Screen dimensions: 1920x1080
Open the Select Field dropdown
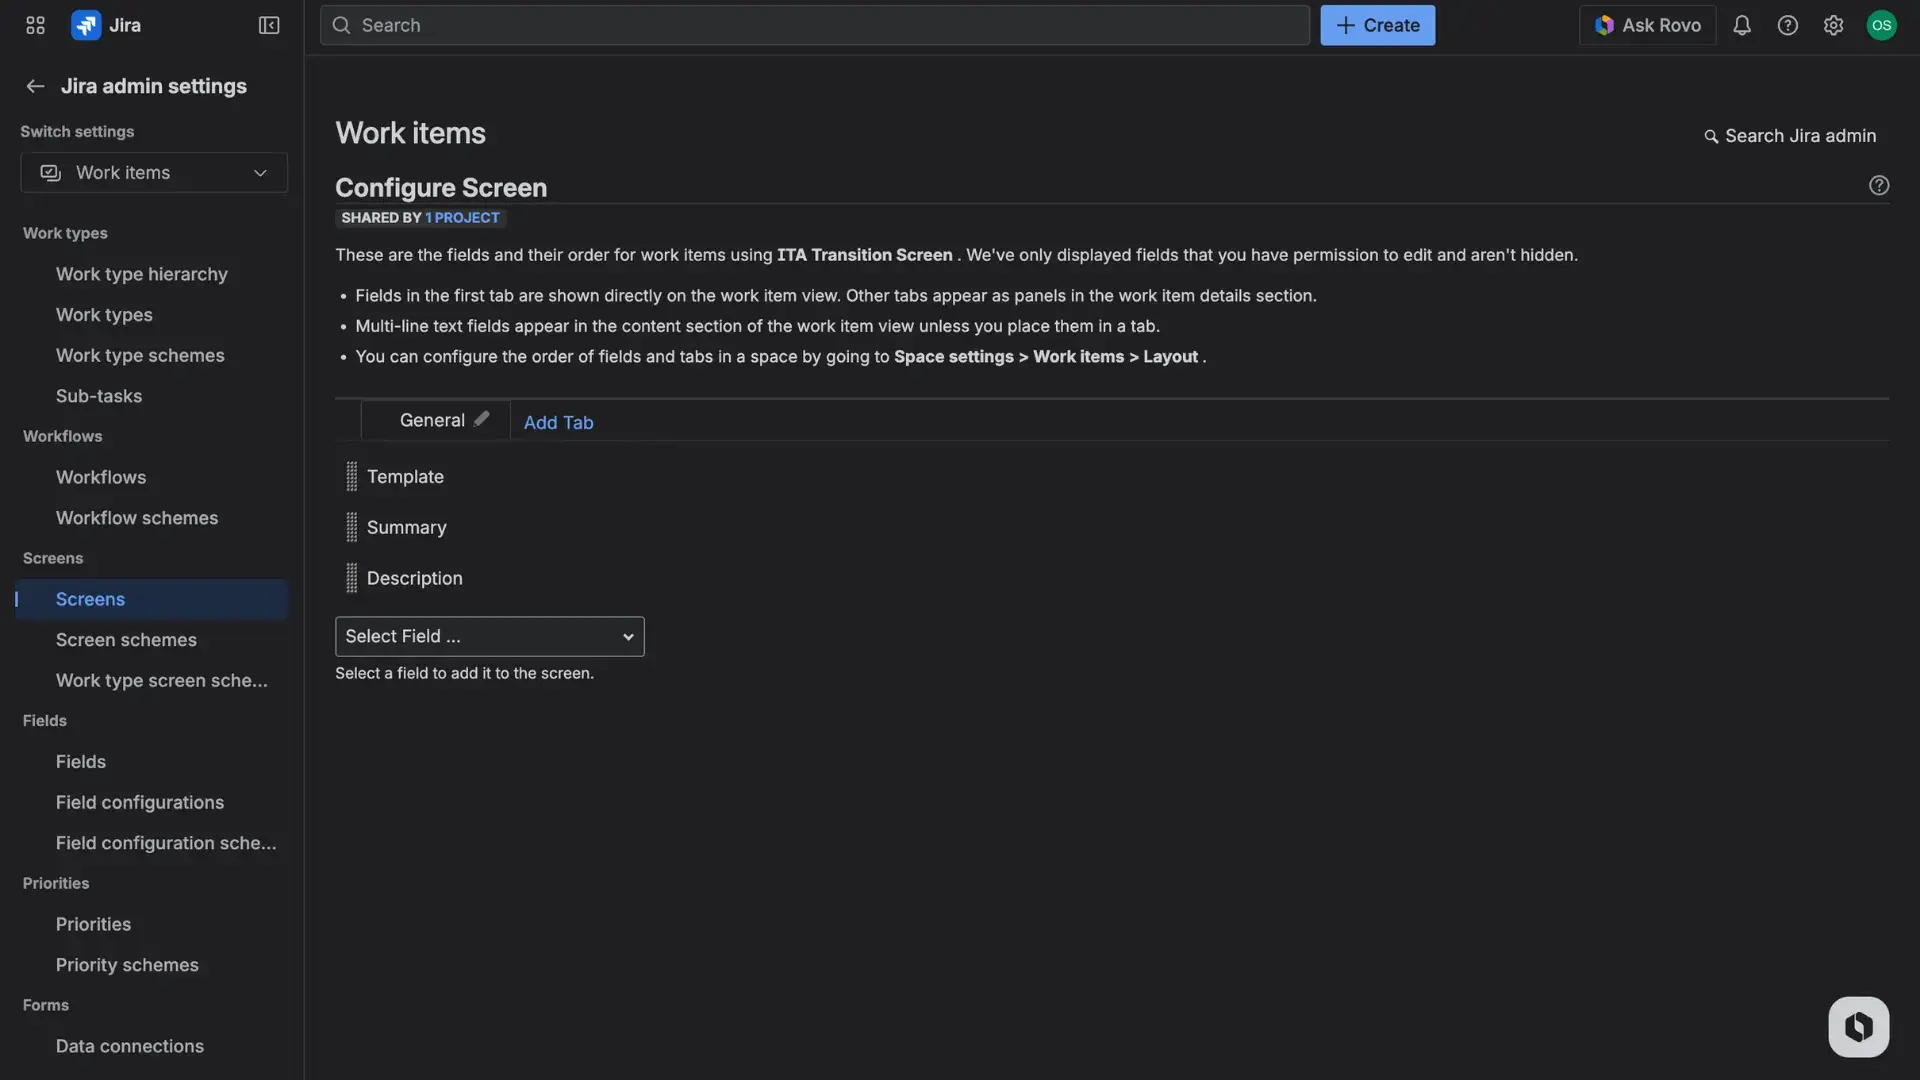489,636
